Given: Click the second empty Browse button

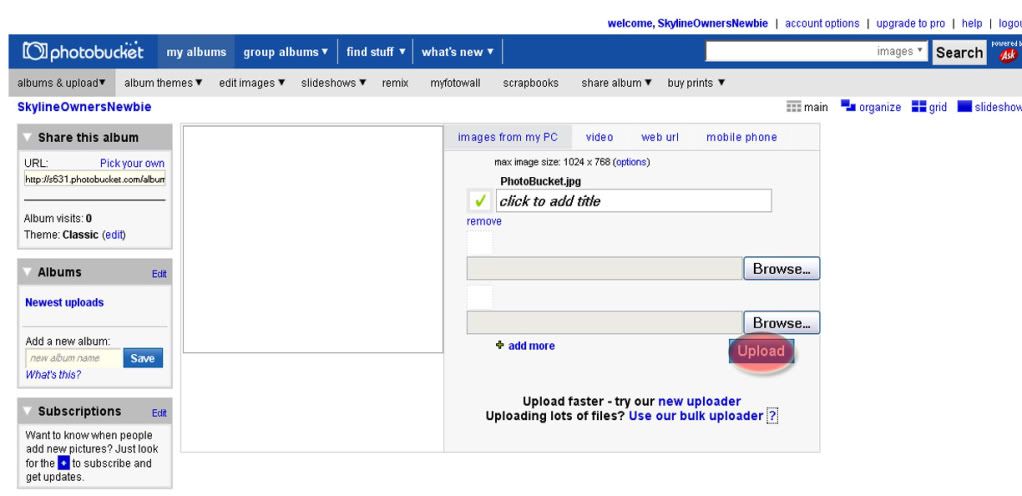Looking at the screenshot, I should point(781,323).
